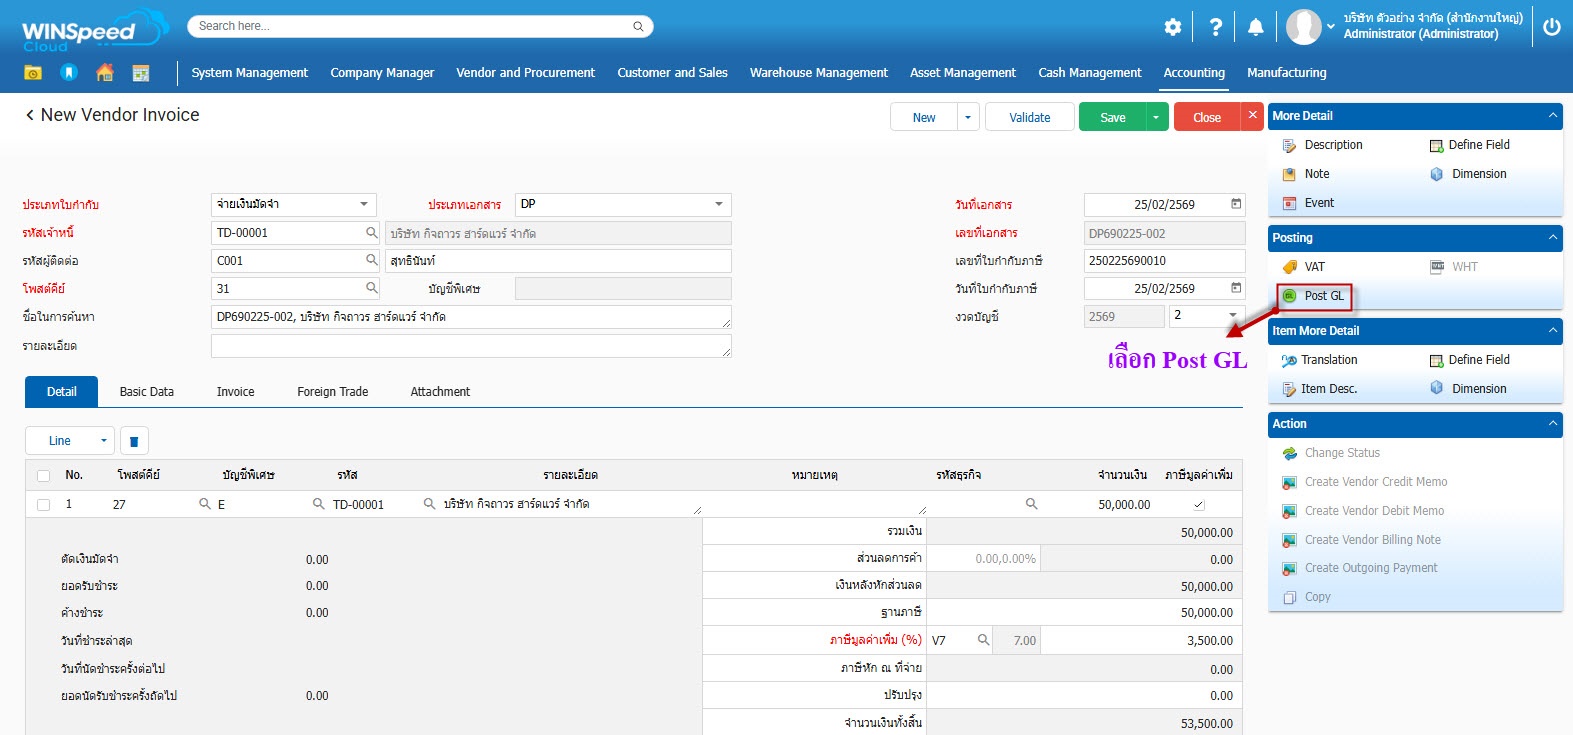
Task: Collapse the More Detail panel
Action: pos(1552,116)
